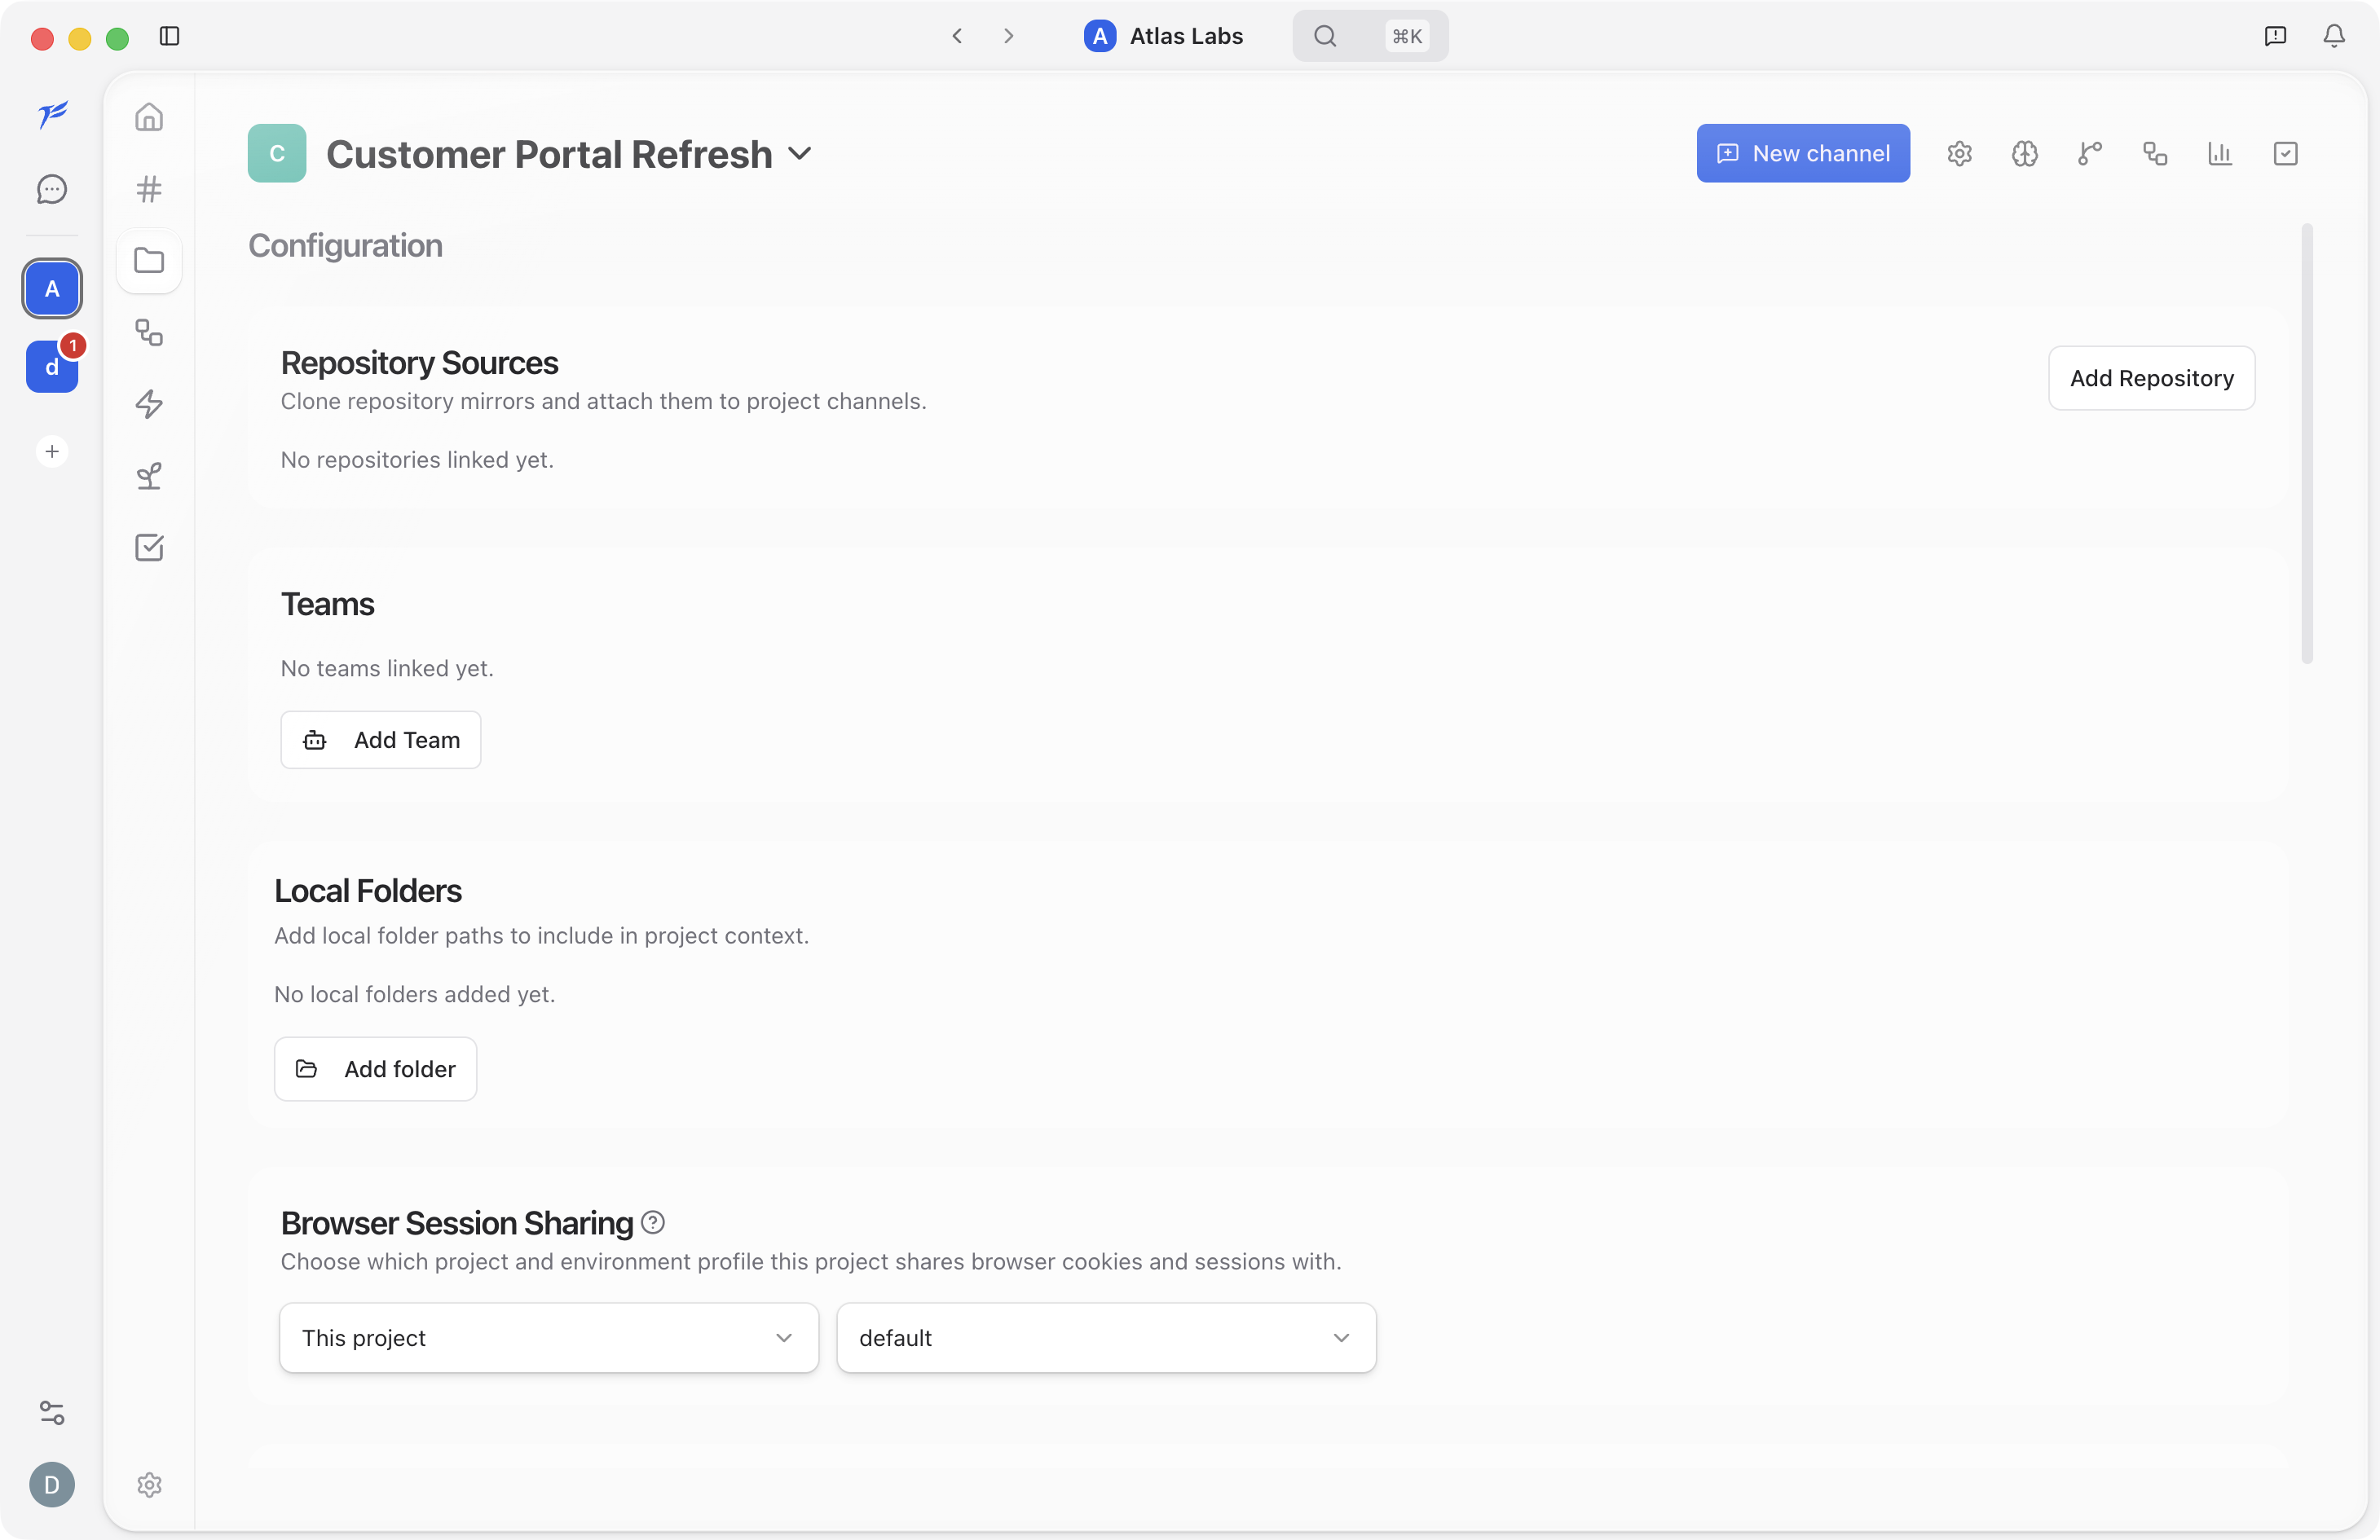This screenshot has height=1540, width=2380.
Task: Open tasks checkbox icon in sidebar
Action: tap(149, 547)
